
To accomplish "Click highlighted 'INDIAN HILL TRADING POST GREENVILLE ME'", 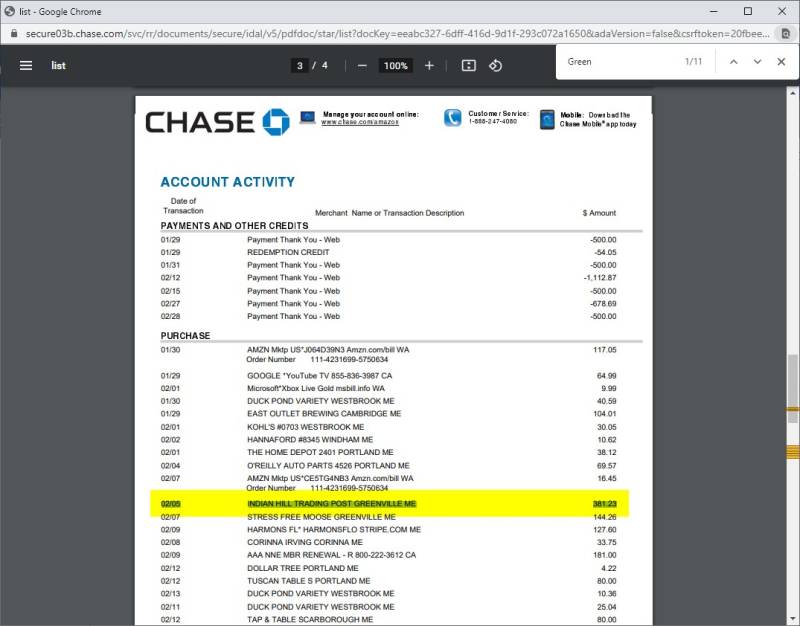I will point(332,504).
